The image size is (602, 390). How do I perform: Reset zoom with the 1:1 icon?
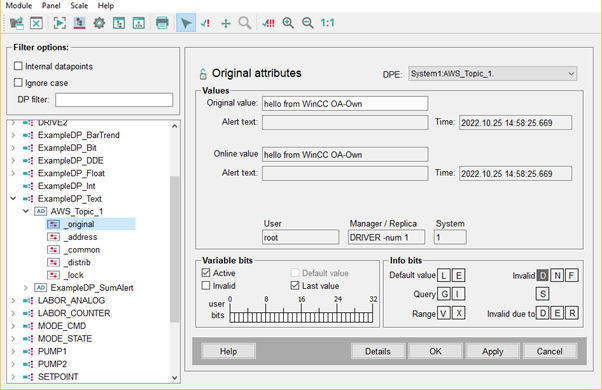327,23
